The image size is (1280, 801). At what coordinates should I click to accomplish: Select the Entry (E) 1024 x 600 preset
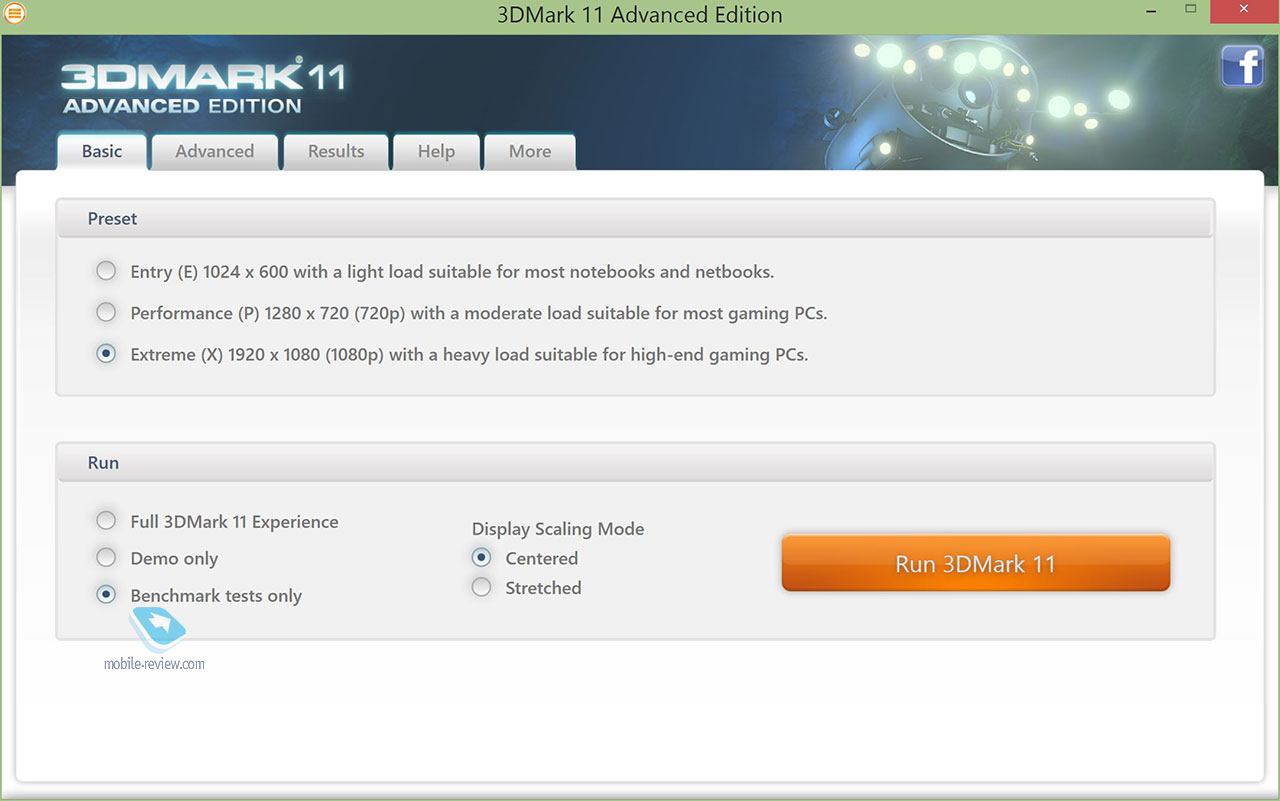click(x=106, y=271)
